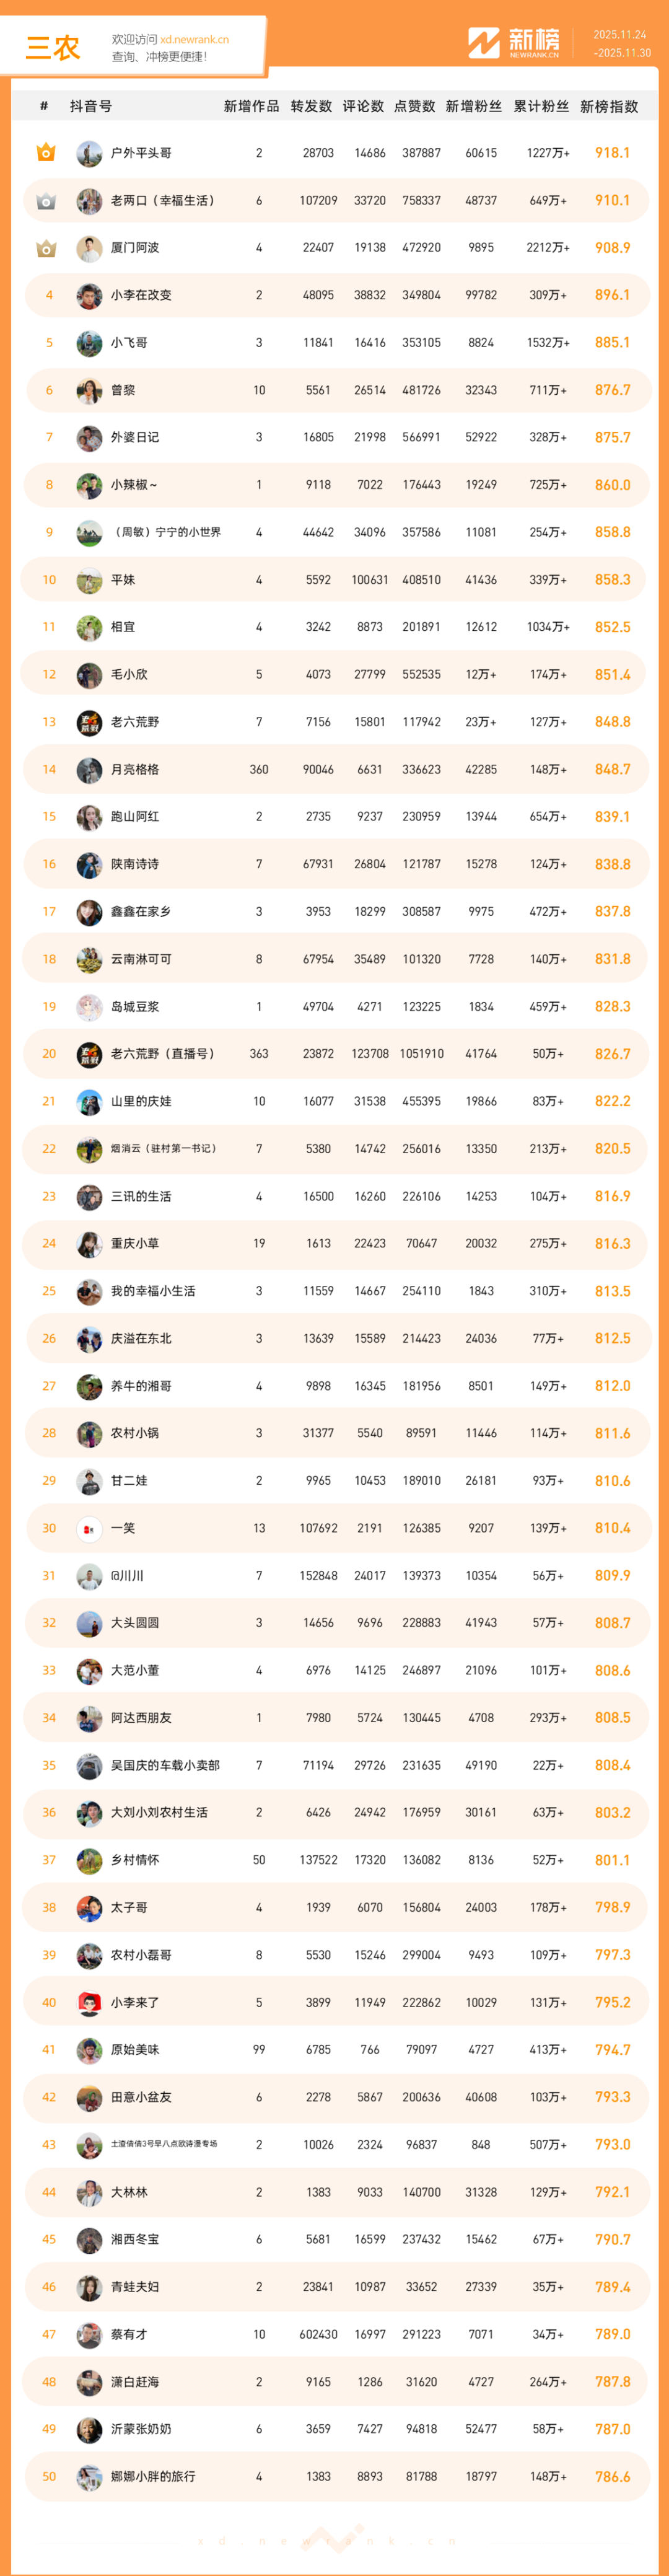Select 曾黎 account name at rank 6
Viewport: 669px width, 2576px height.
click(x=123, y=390)
